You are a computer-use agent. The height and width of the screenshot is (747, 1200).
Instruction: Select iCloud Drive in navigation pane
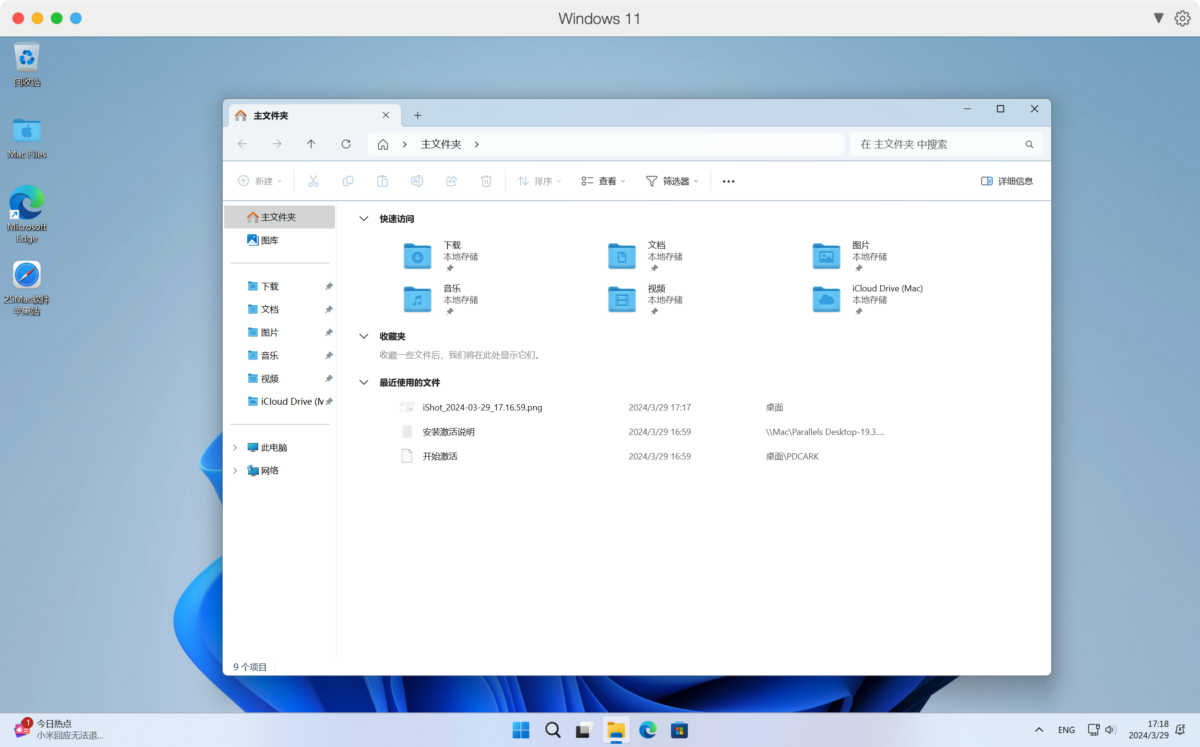[x=279, y=401]
